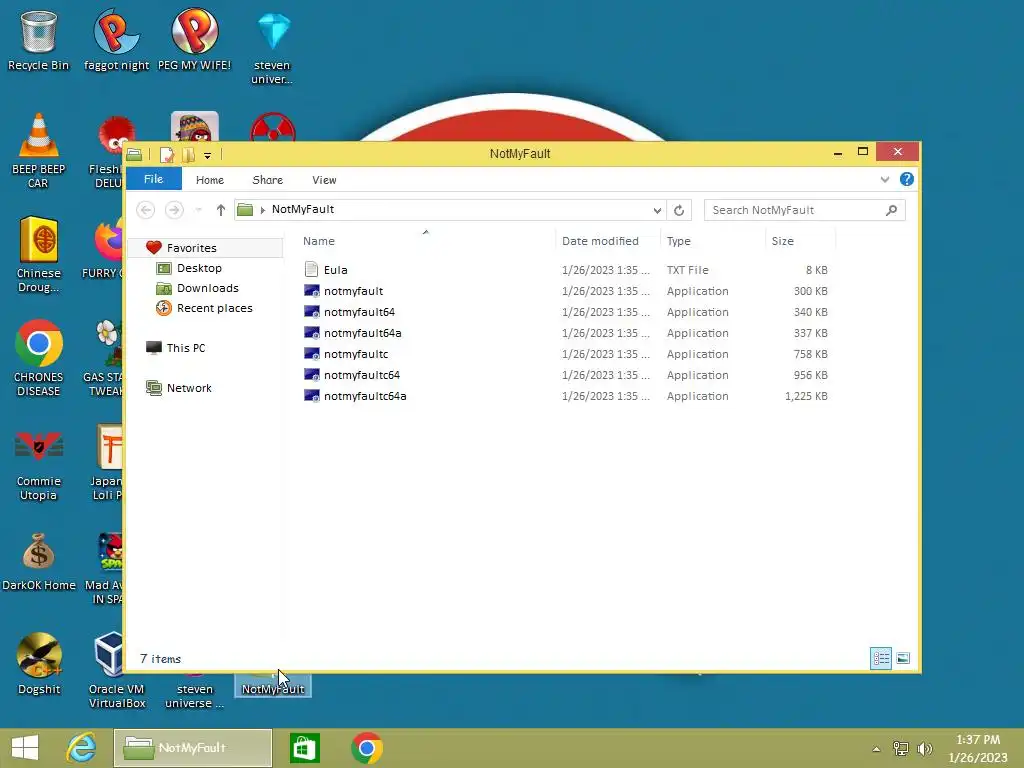Switch to details view icon in status bar

[x=880, y=658]
